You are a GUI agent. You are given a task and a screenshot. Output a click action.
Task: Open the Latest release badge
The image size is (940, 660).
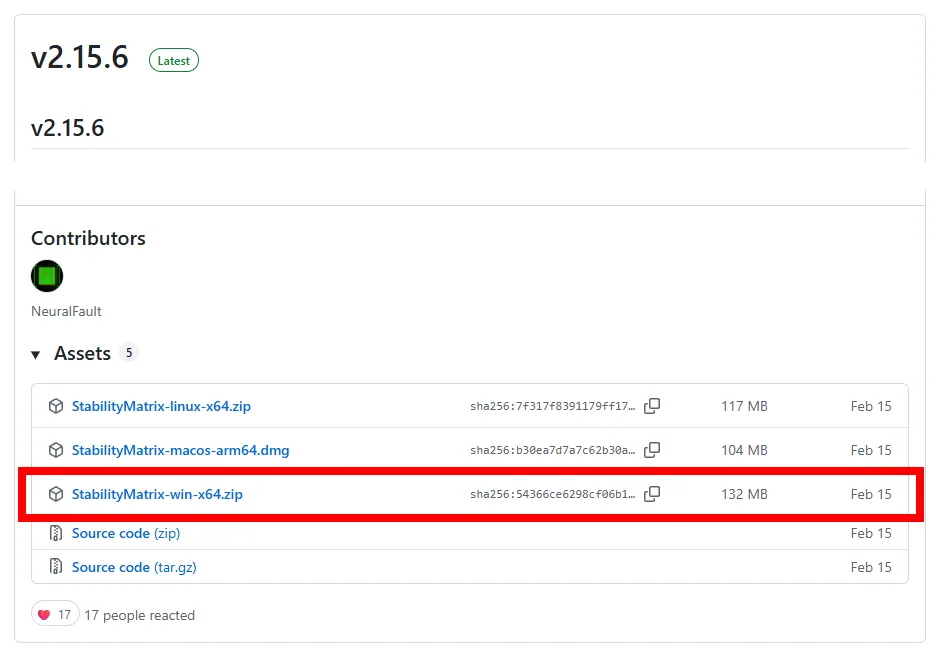pyautogui.click(x=174, y=60)
